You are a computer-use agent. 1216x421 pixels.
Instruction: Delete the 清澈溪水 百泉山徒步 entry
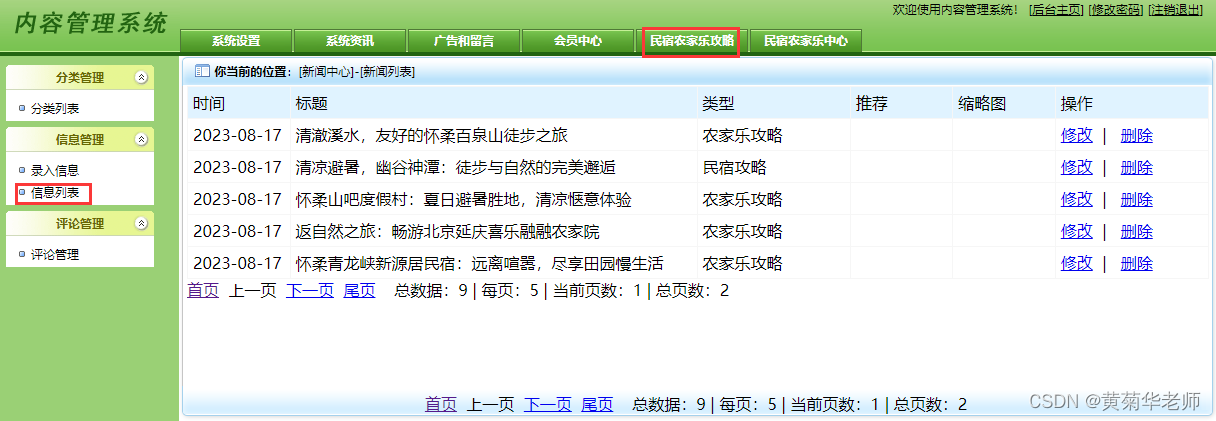pyautogui.click(x=1137, y=136)
